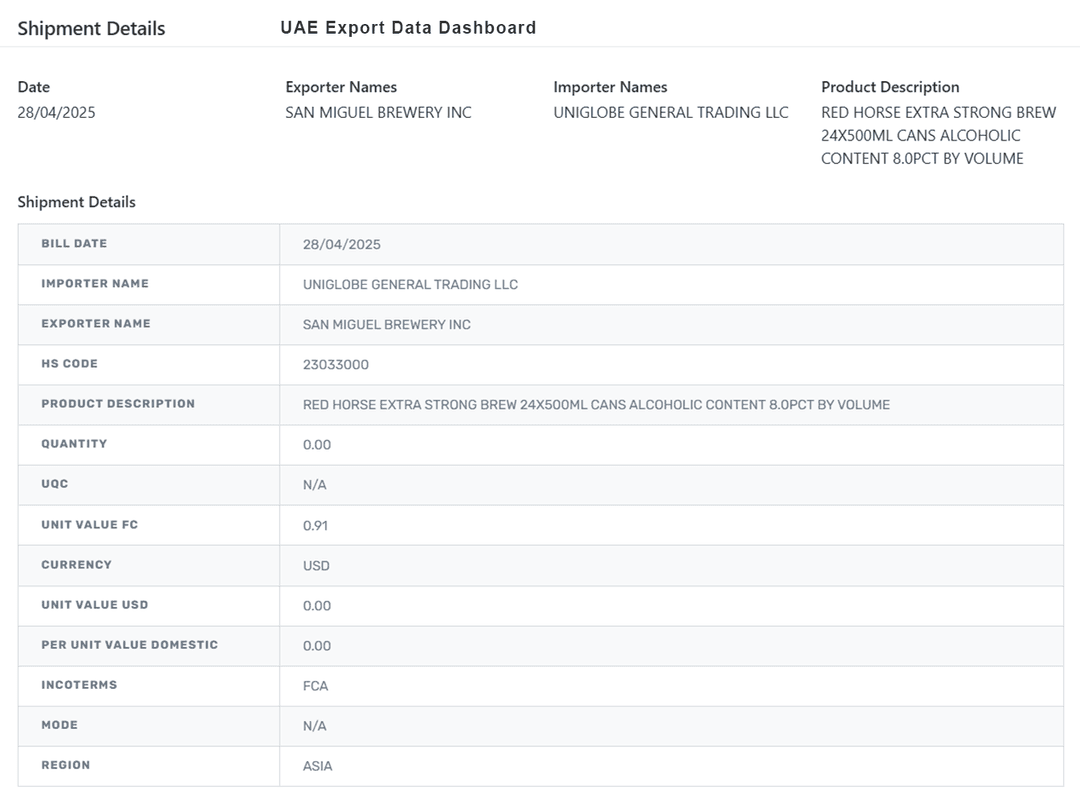Viewport: 1080px width, 802px height.
Task: Click the Importer Name row label
Action: pos(95,284)
